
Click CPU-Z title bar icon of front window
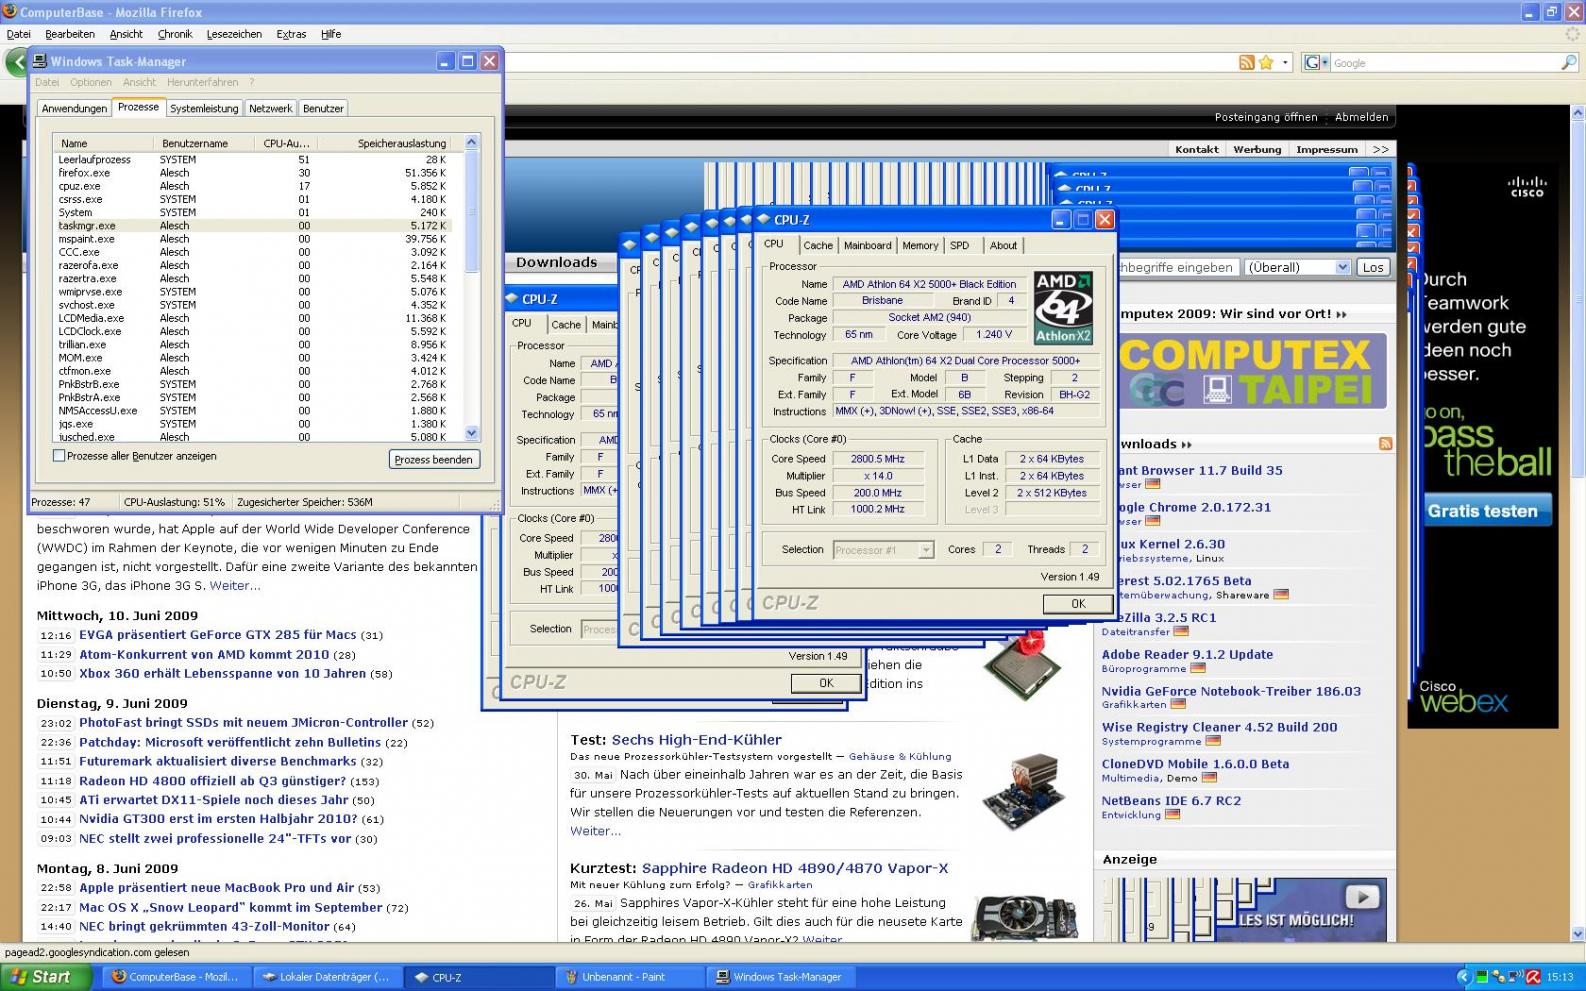tap(763, 219)
